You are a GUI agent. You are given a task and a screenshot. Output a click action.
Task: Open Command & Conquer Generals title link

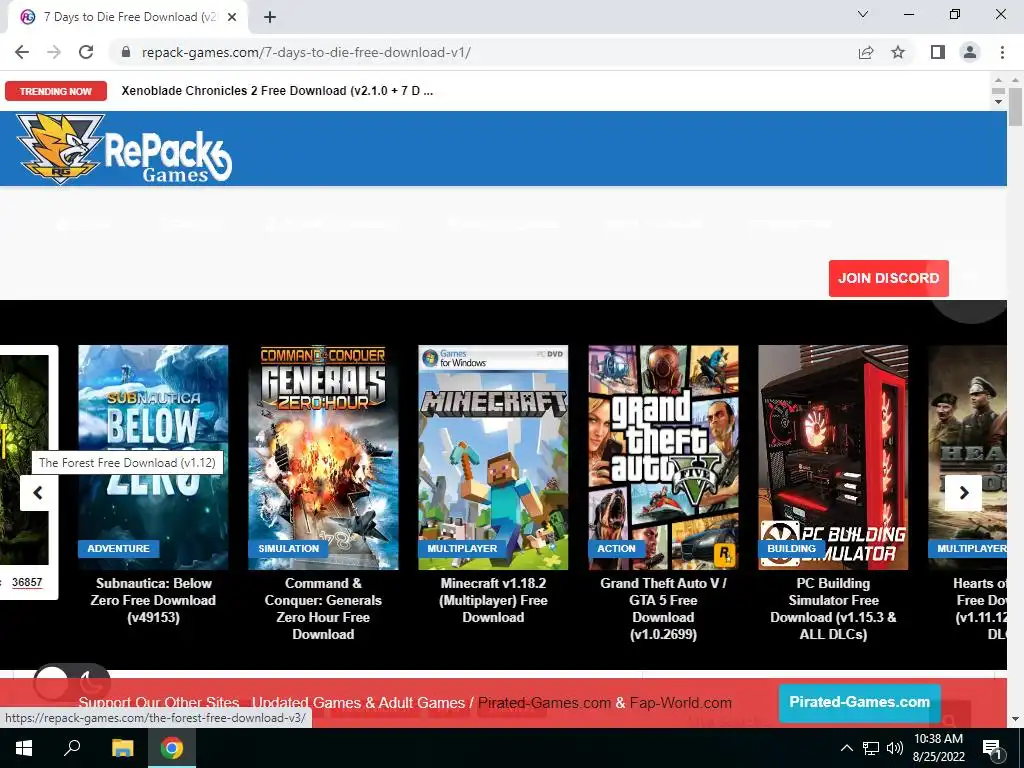(323, 609)
